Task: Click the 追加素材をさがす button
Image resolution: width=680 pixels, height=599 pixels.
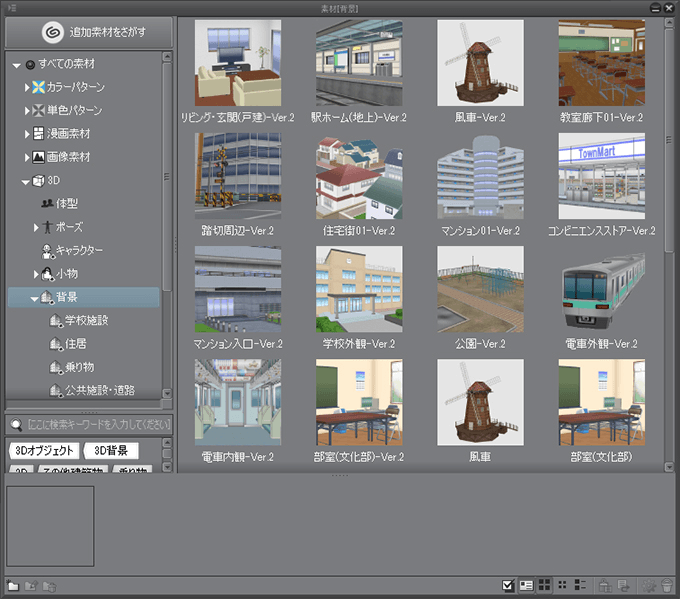Action: pyautogui.click(x=88, y=32)
